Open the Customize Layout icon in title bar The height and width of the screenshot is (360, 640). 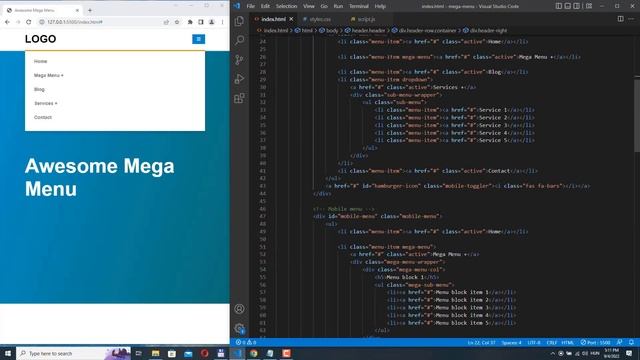[589, 6]
